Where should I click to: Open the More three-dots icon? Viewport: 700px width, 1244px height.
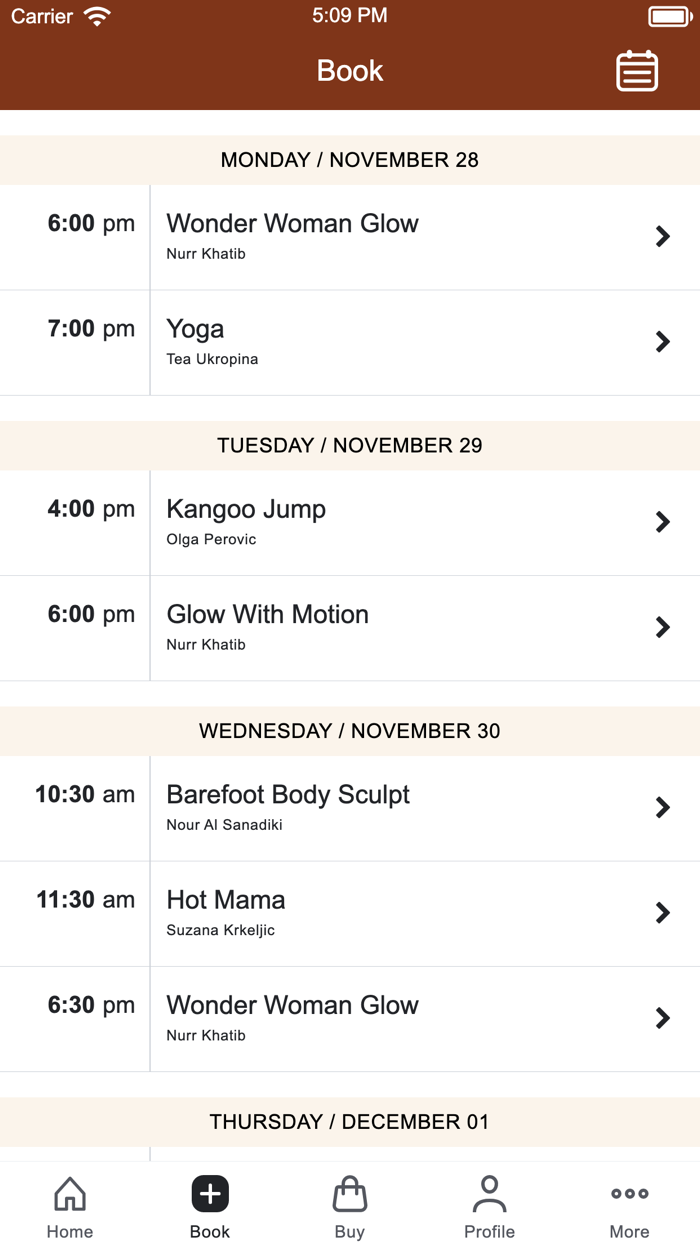point(630,1194)
